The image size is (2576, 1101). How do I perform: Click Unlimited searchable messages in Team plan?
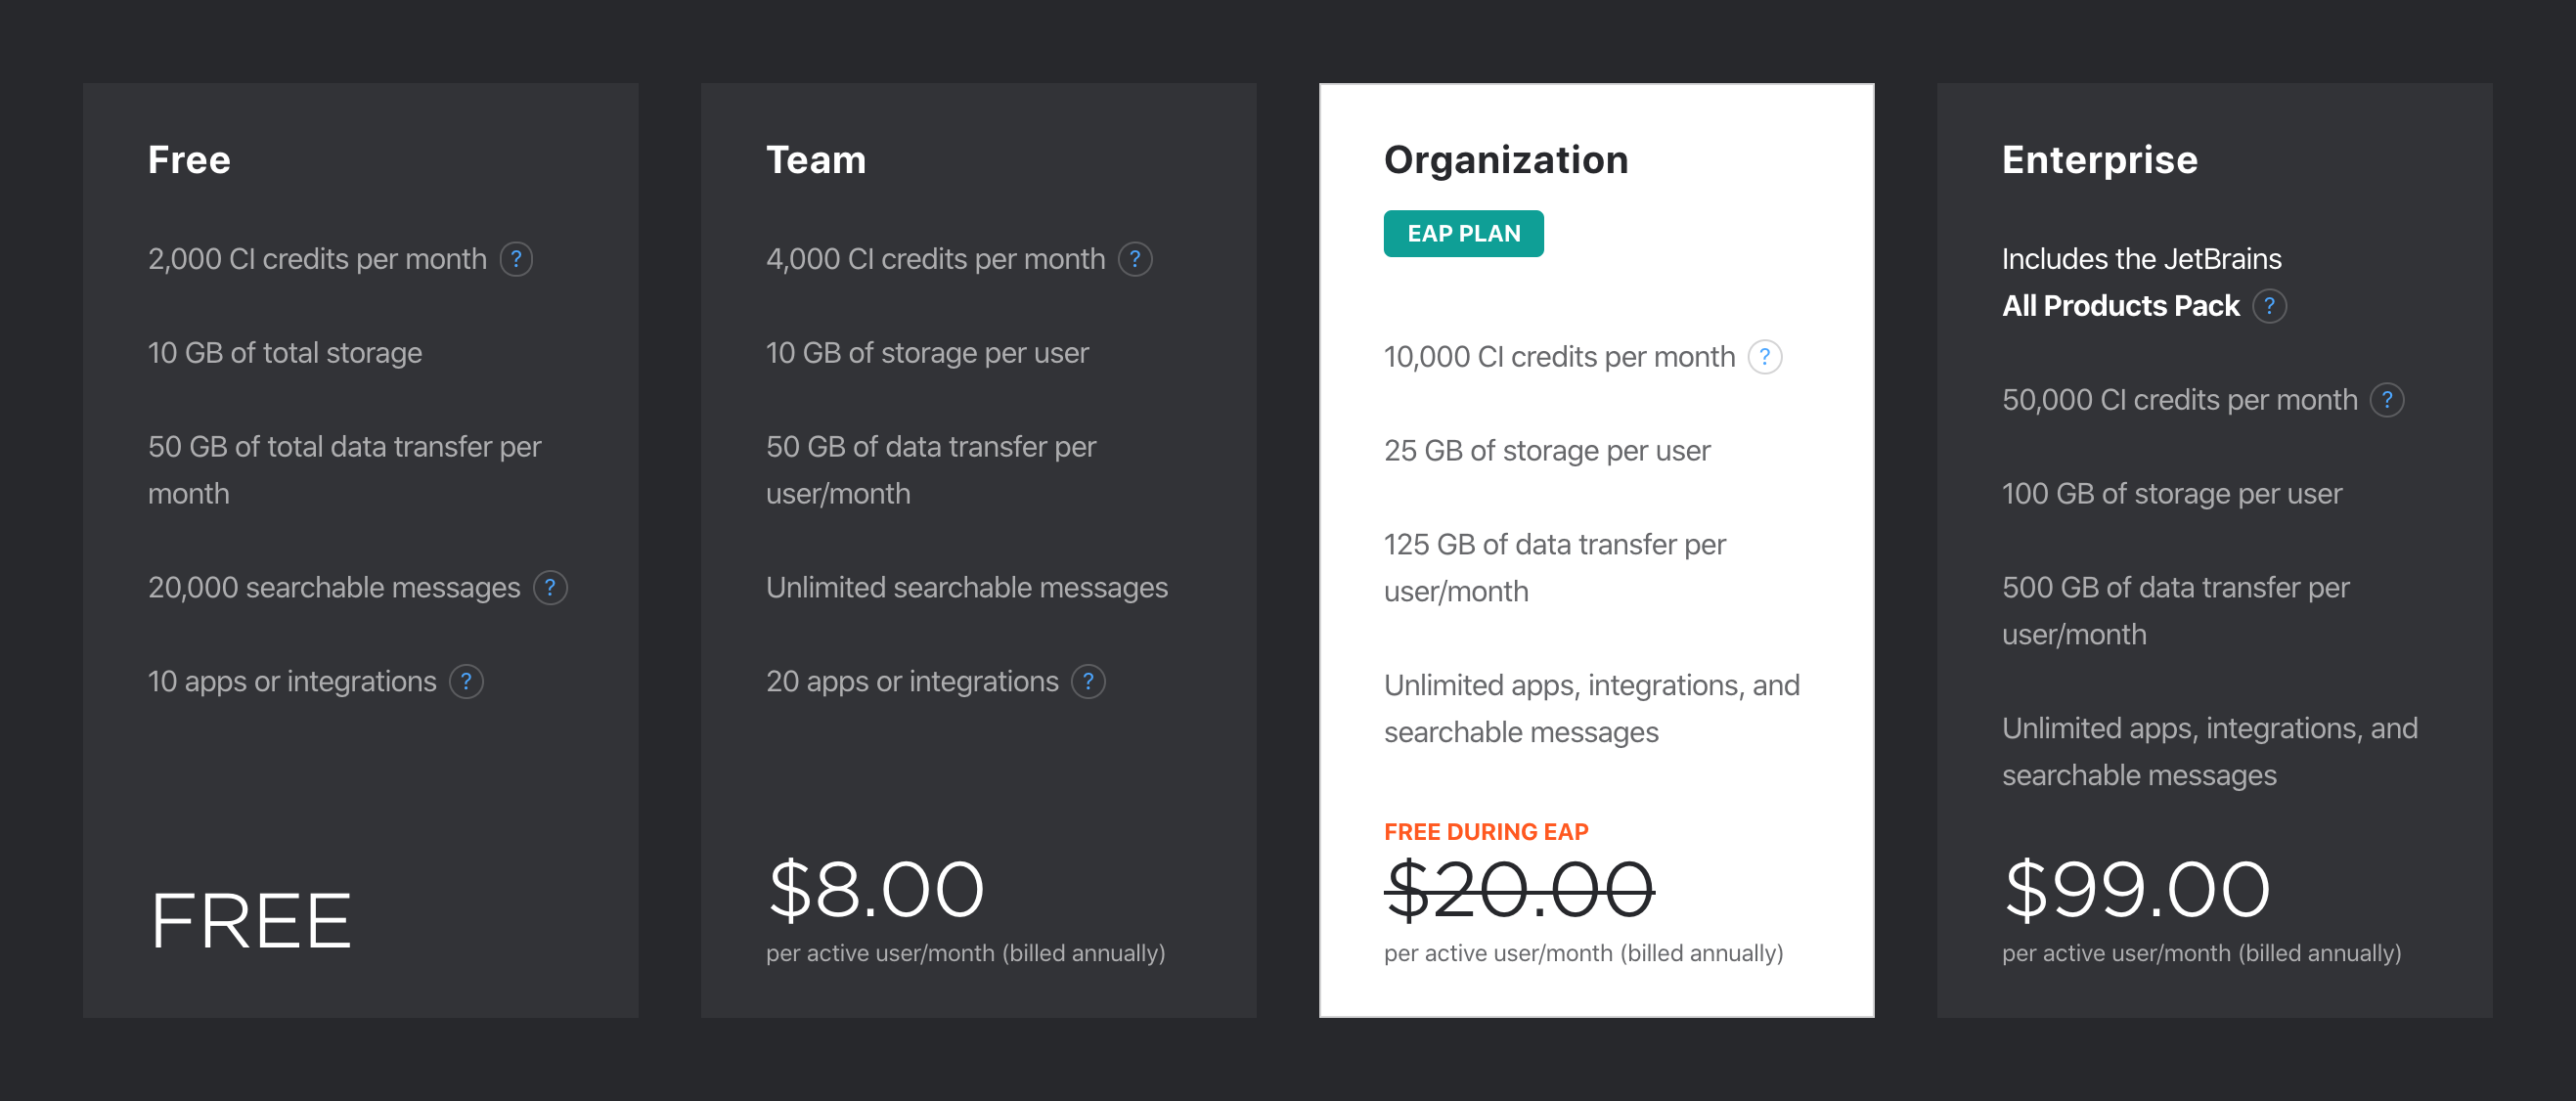pos(966,587)
